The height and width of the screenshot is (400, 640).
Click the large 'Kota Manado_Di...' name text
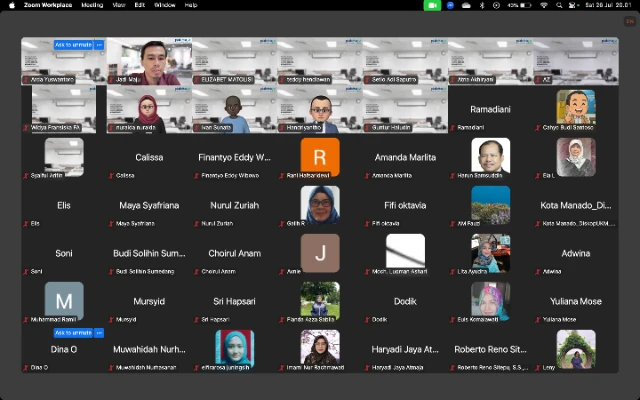point(576,205)
